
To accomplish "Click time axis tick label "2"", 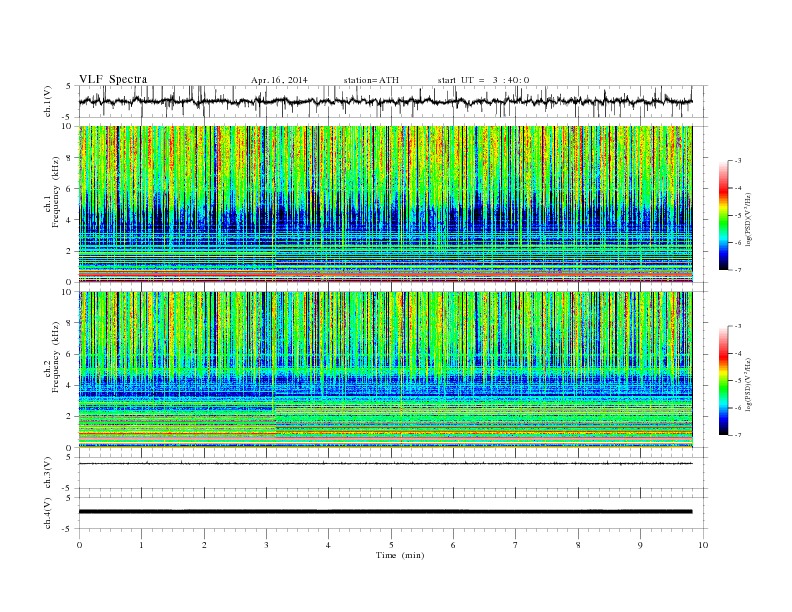I will (x=204, y=545).
